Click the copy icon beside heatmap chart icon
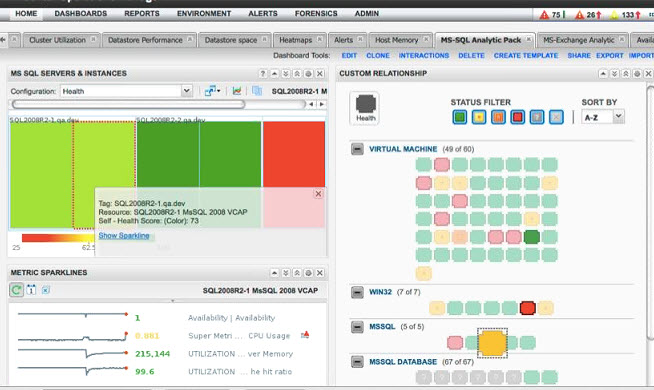This screenshot has height=390, width=654. click(257, 91)
